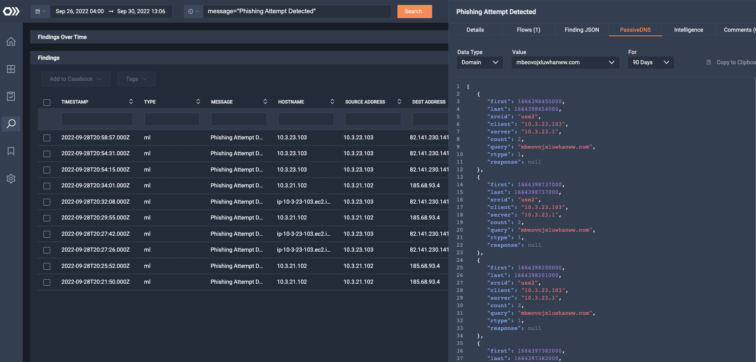The width and height of the screenshot is (756, 362).
Task: Open the Tags dropdown
Action: coord(136,79)
